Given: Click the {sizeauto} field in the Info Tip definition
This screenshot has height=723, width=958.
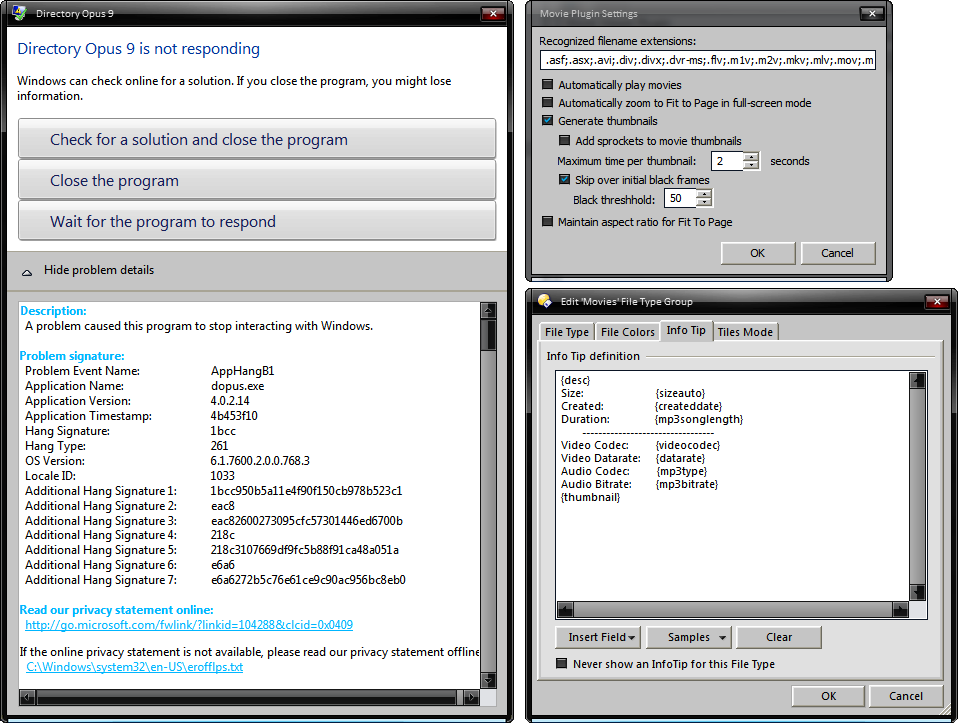Looking at the screenshot, I should click(x=680, y=393).
